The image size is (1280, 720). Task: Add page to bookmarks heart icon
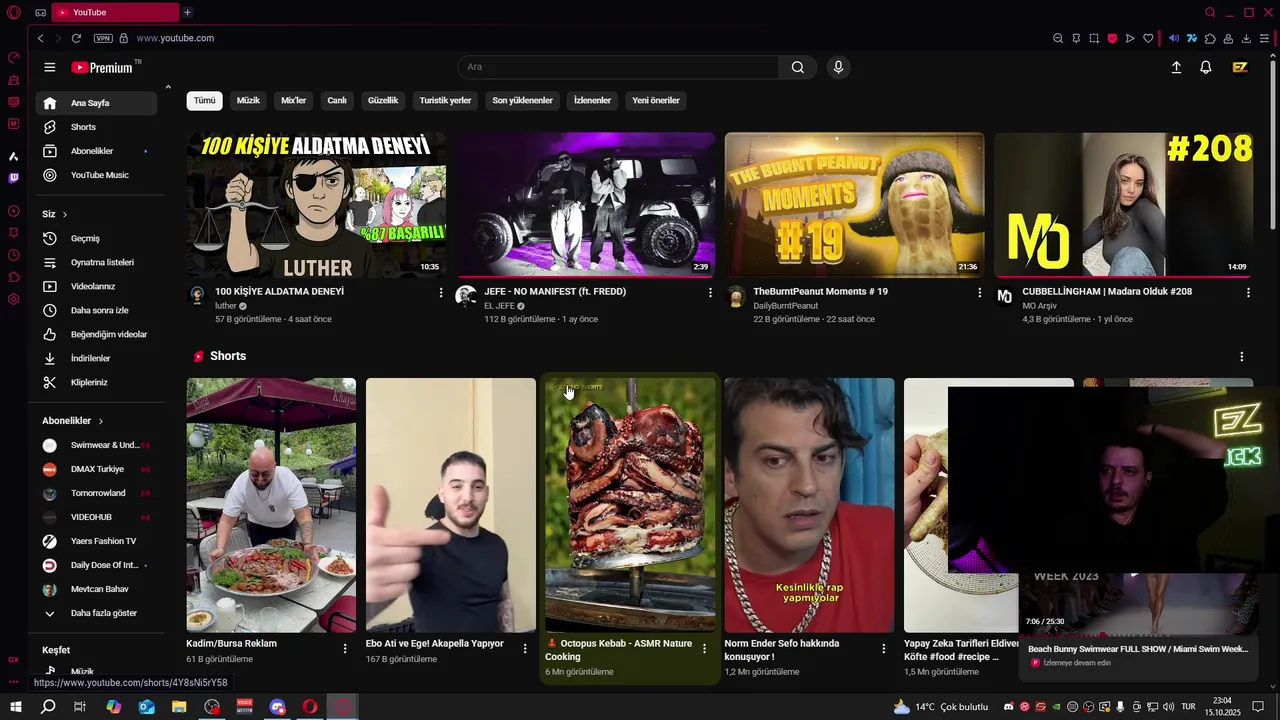[1148, 38]
